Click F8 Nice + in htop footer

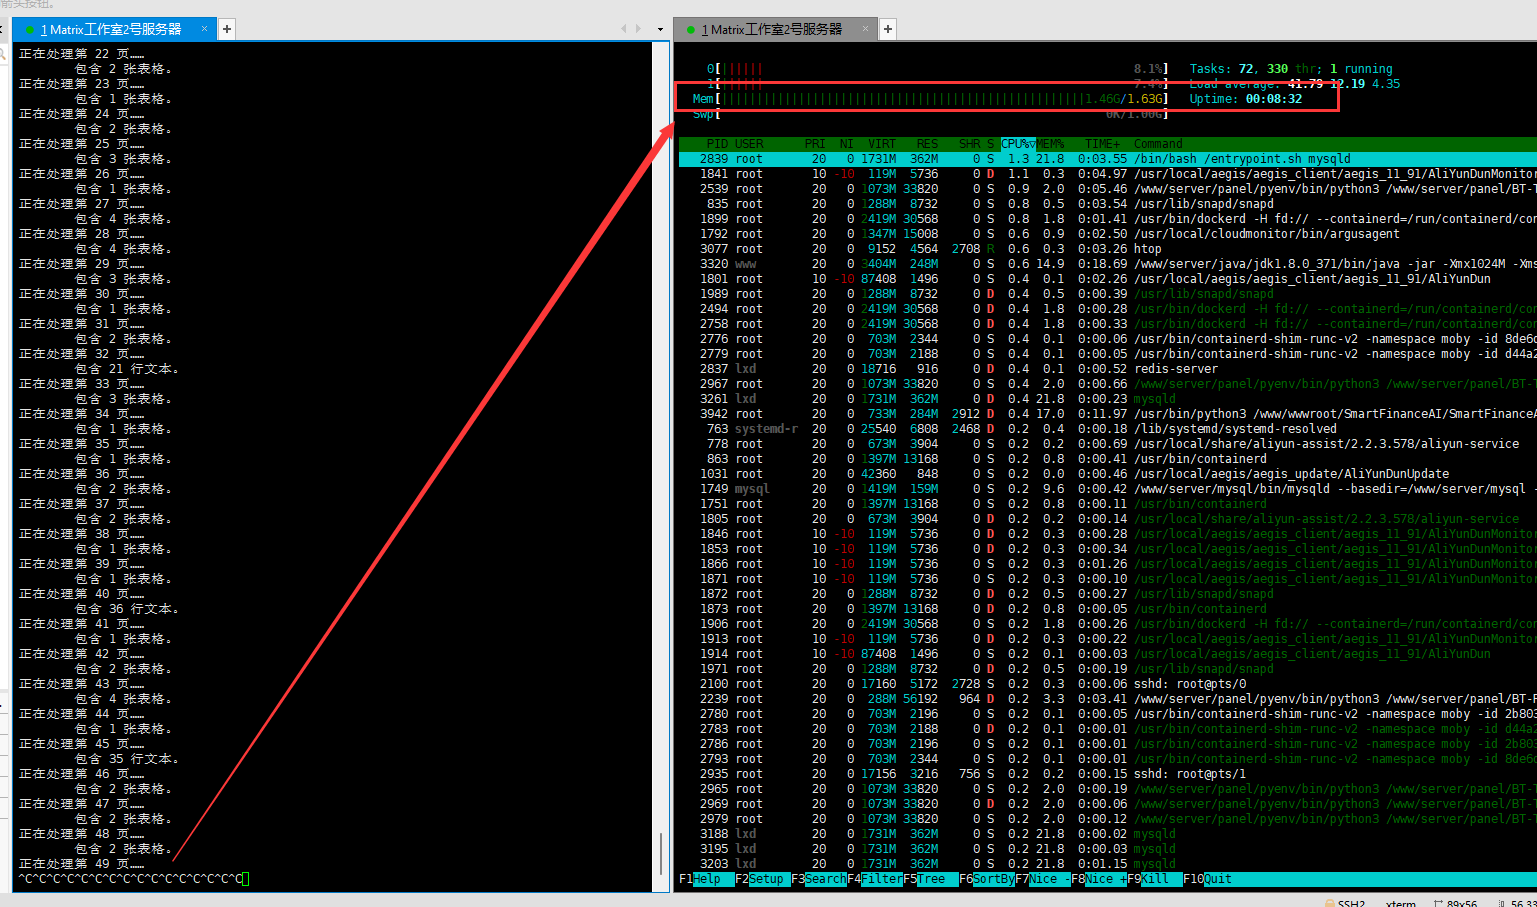tap(1099, 879)
